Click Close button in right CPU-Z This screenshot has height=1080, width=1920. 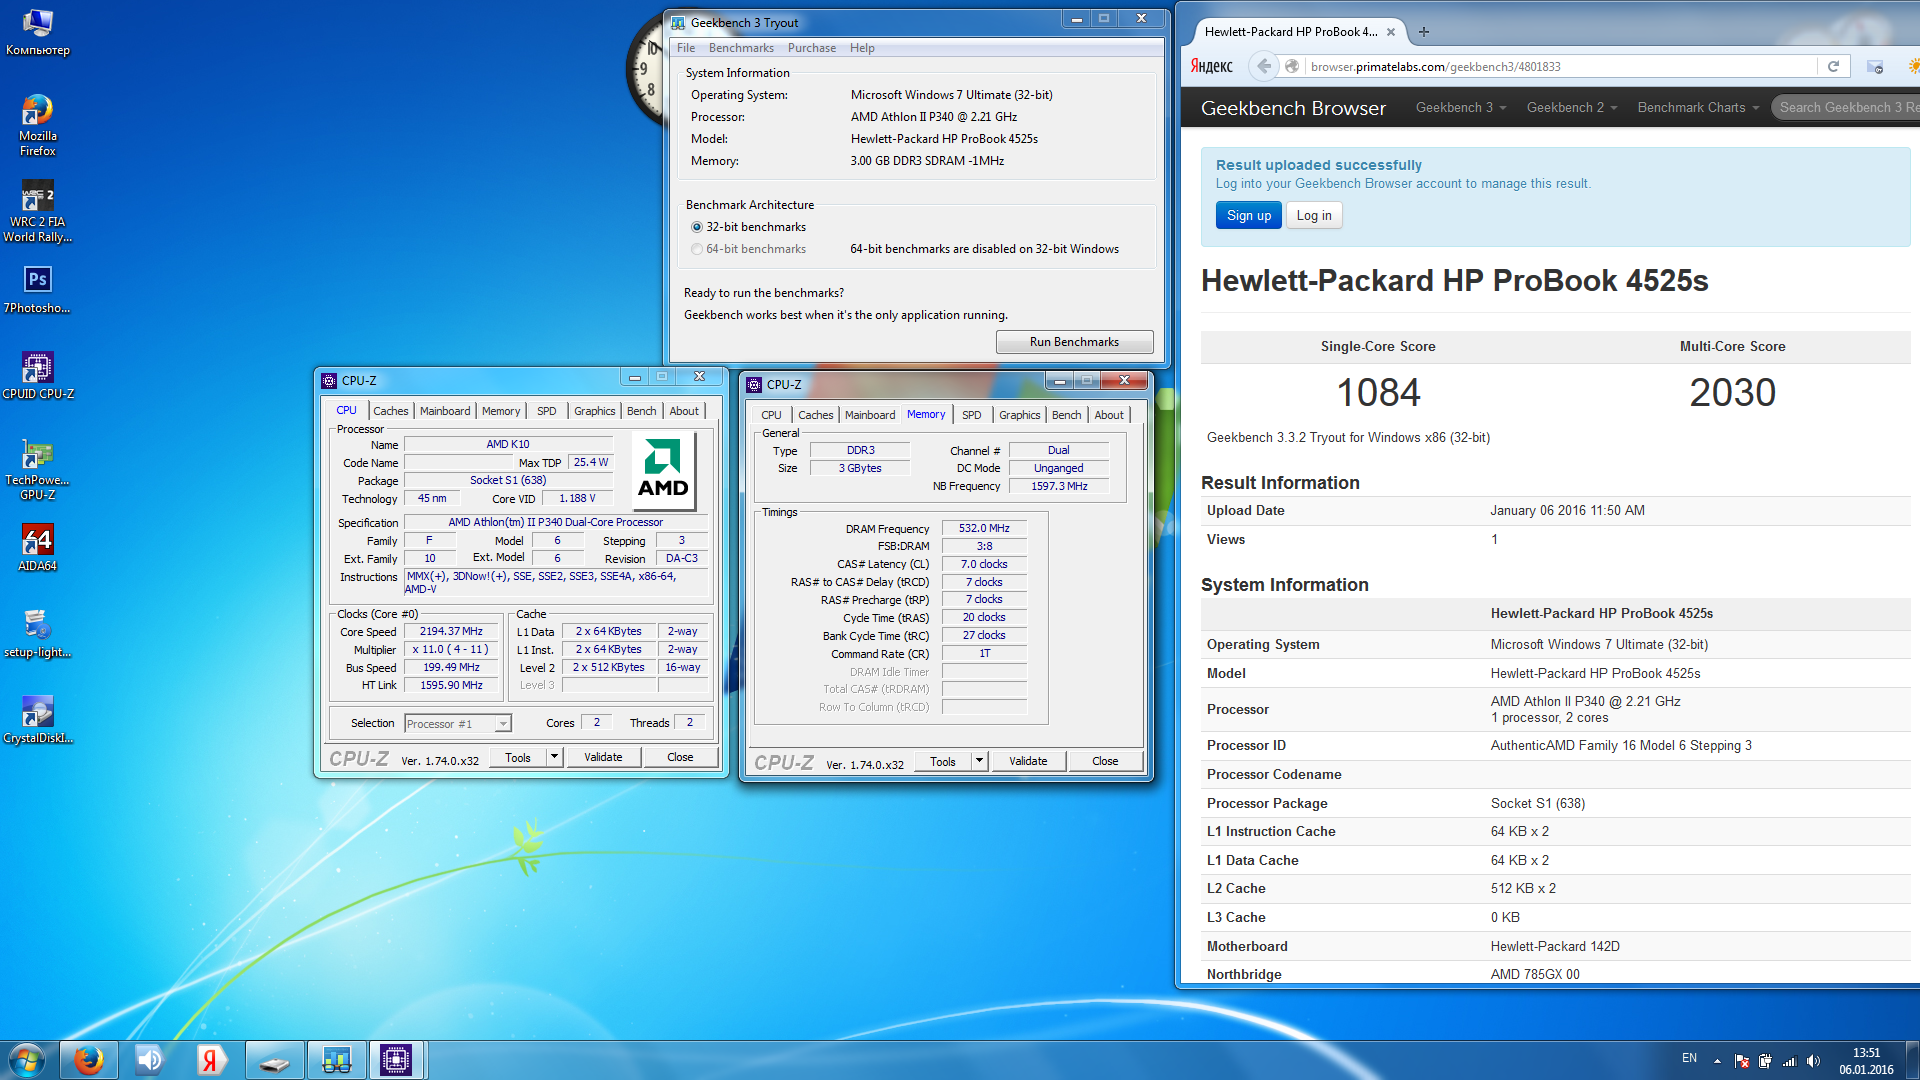(x=1105, y=761)
